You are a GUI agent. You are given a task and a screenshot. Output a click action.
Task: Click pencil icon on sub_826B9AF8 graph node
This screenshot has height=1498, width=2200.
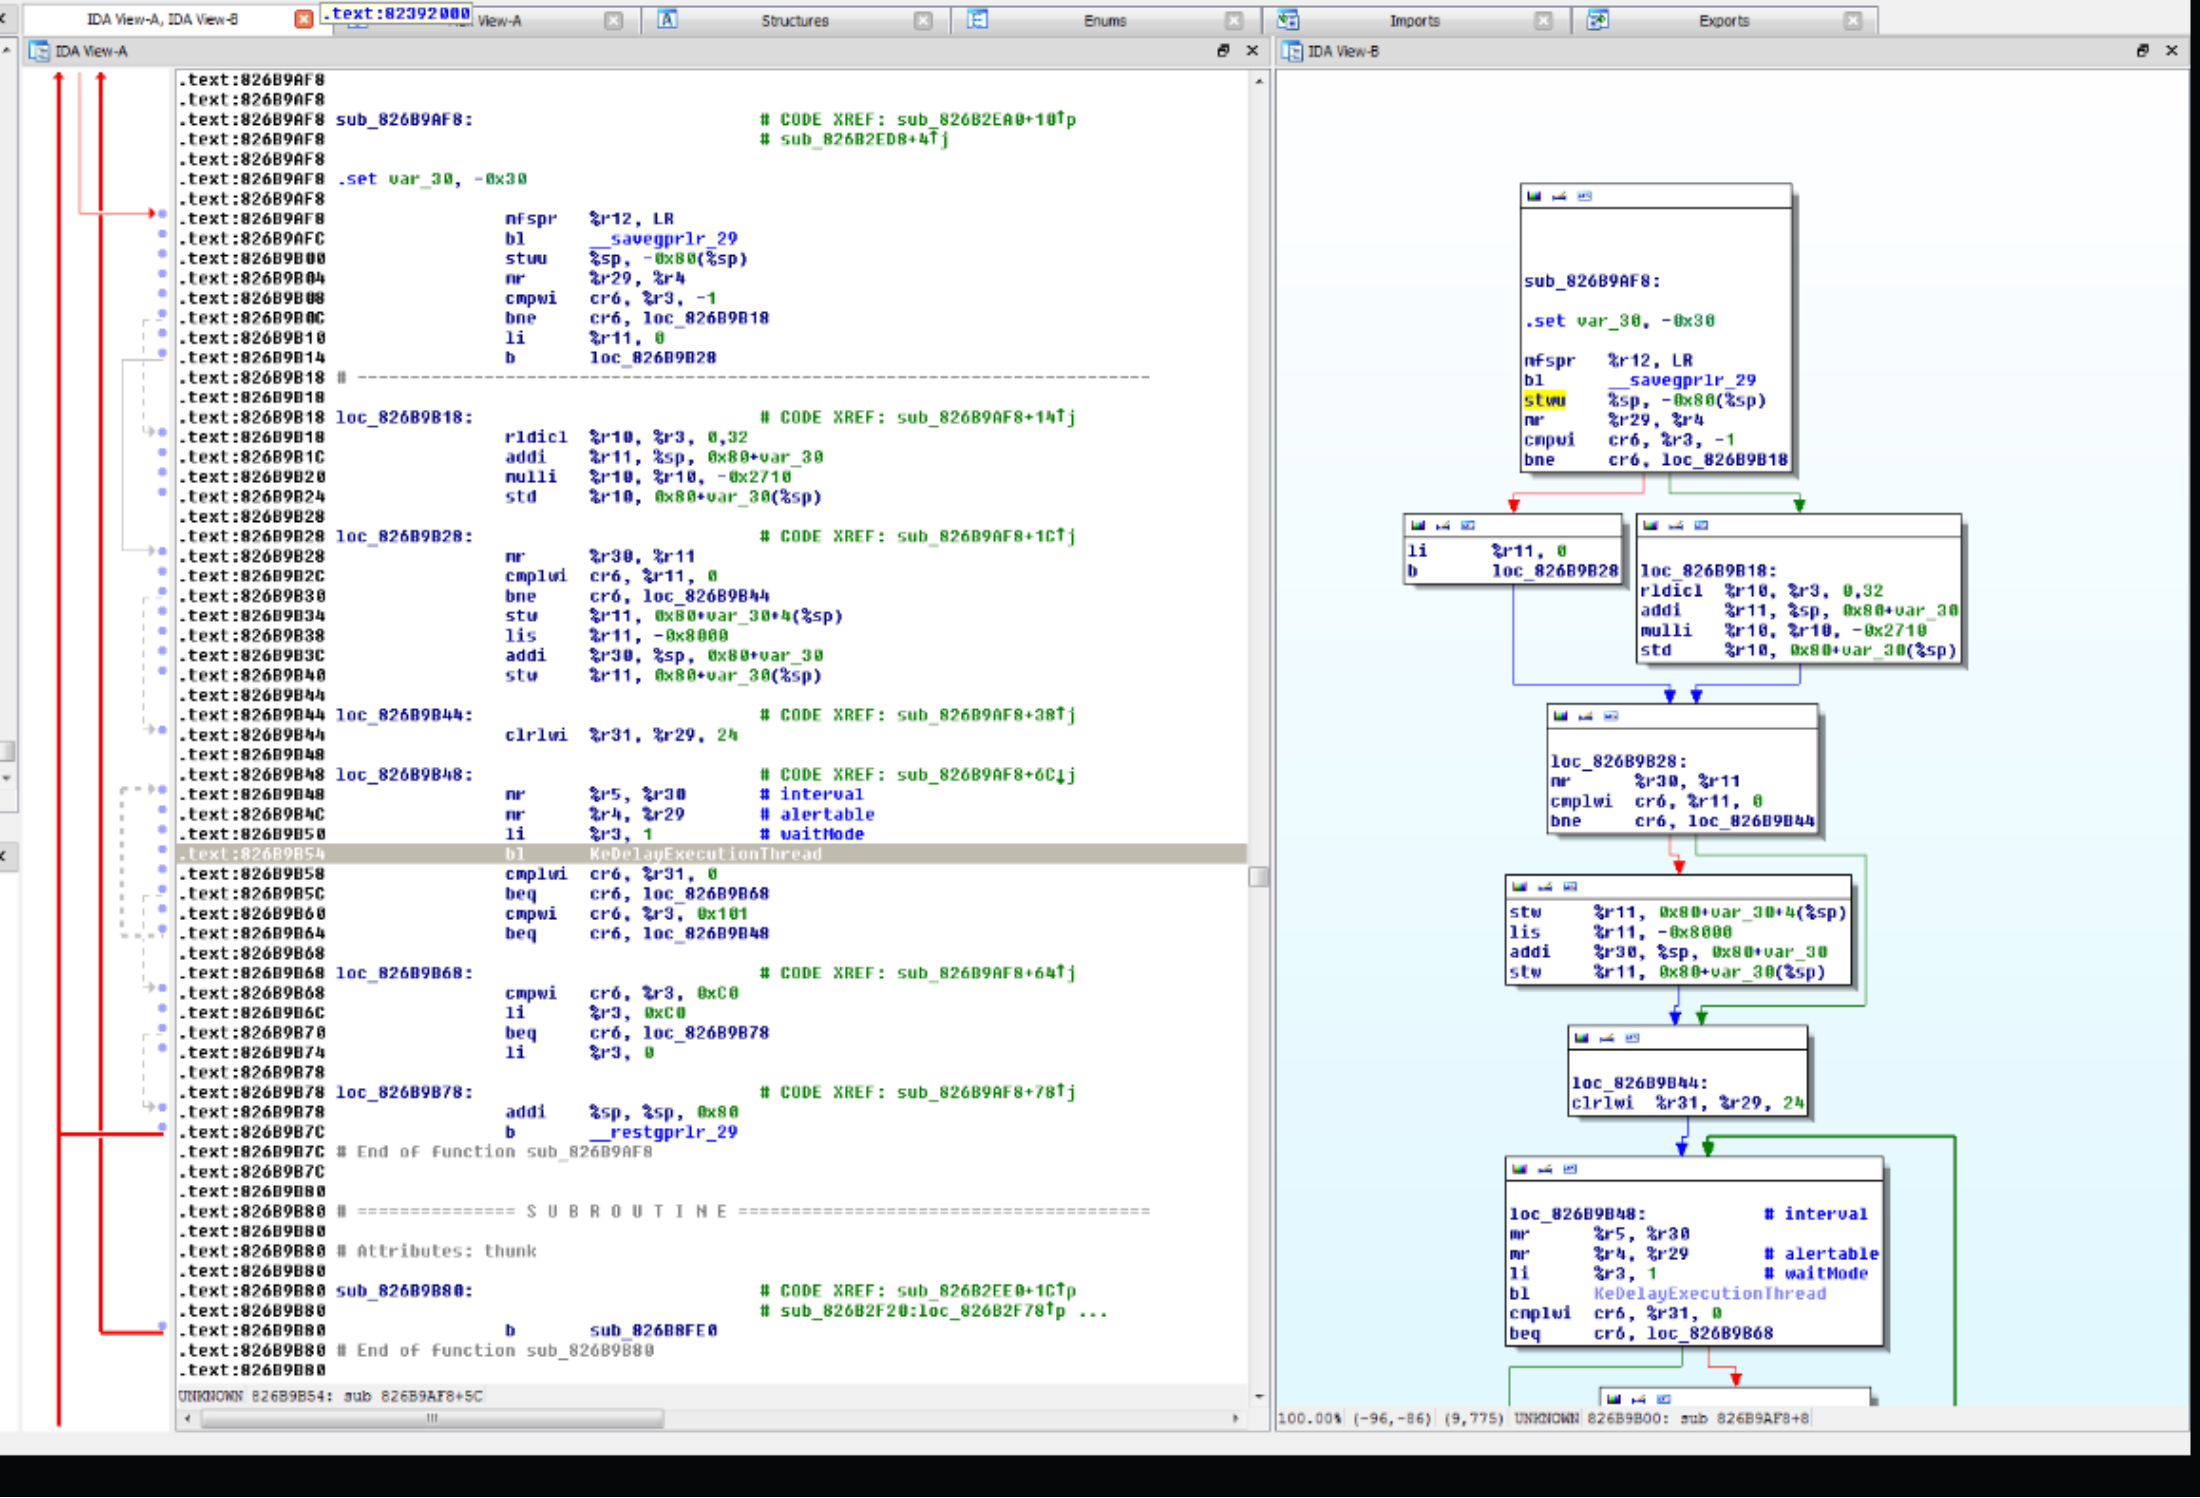pos(1558,196)
